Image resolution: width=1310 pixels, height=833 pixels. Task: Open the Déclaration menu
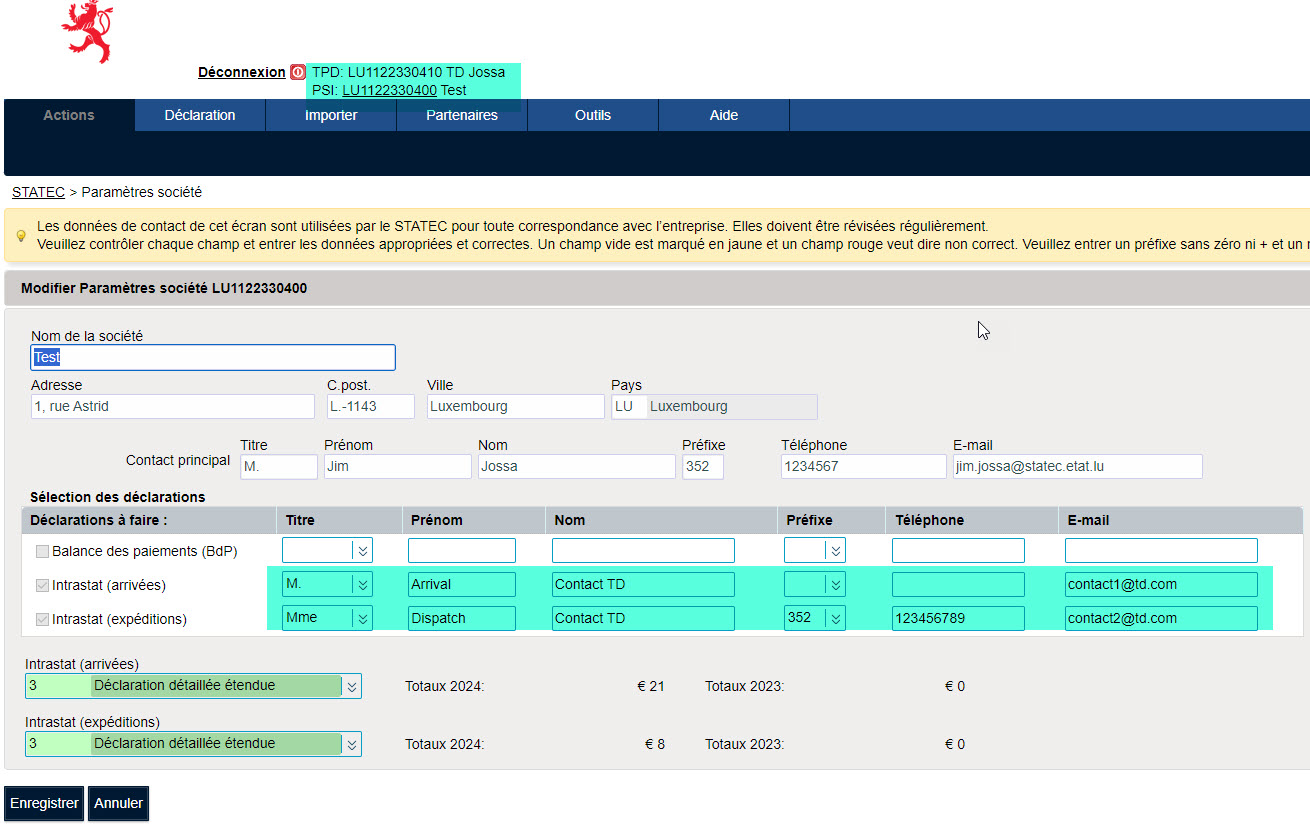point(200,115)
